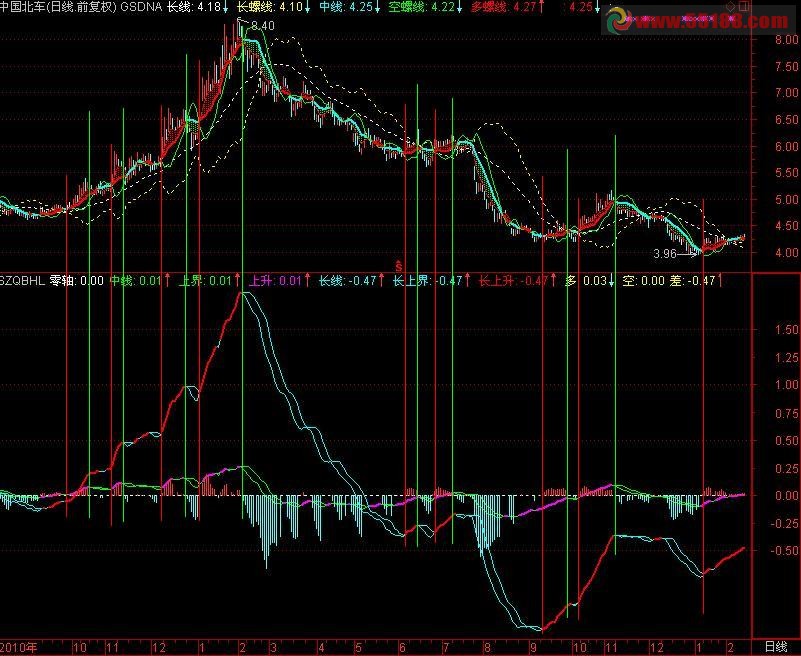Screen dimensions: 801x656
Task: Select the SZQBHL indicator name
Action: pyautogui.click(x=22, y=280)
